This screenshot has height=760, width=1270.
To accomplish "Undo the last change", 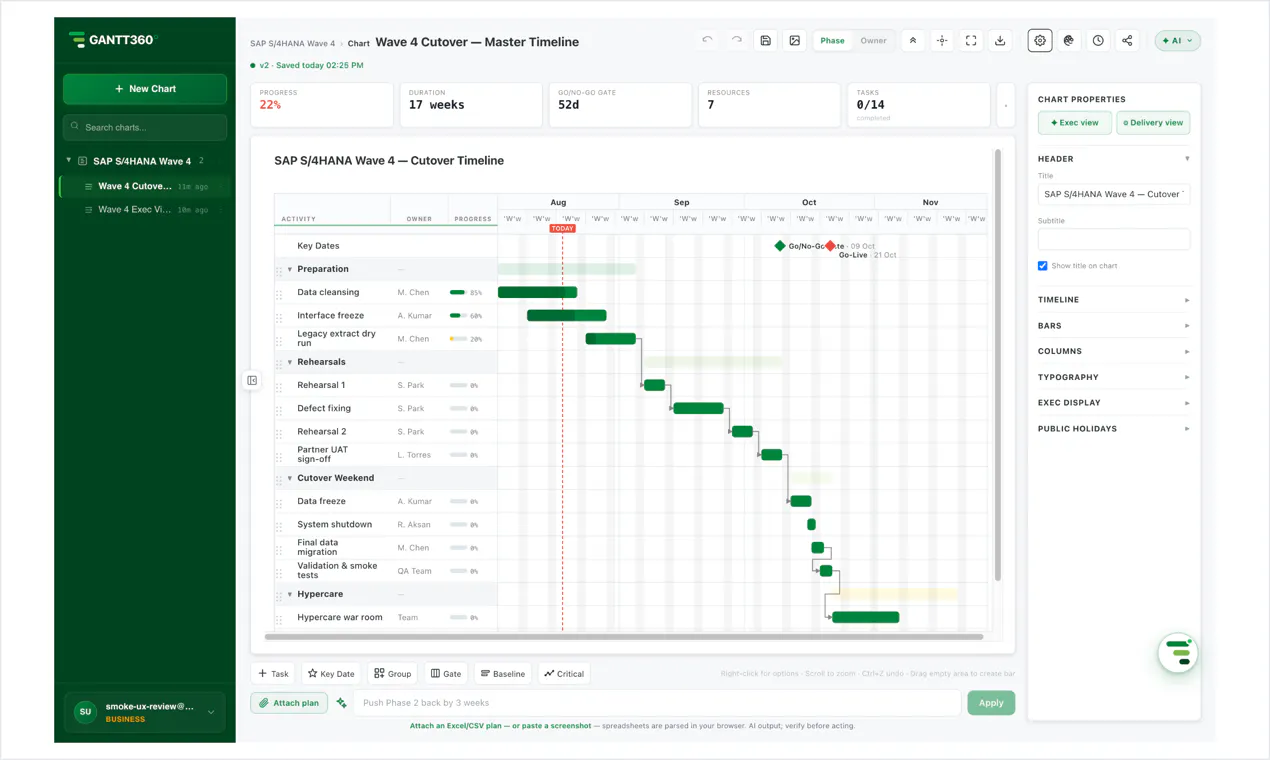I will tap(707, 41).
